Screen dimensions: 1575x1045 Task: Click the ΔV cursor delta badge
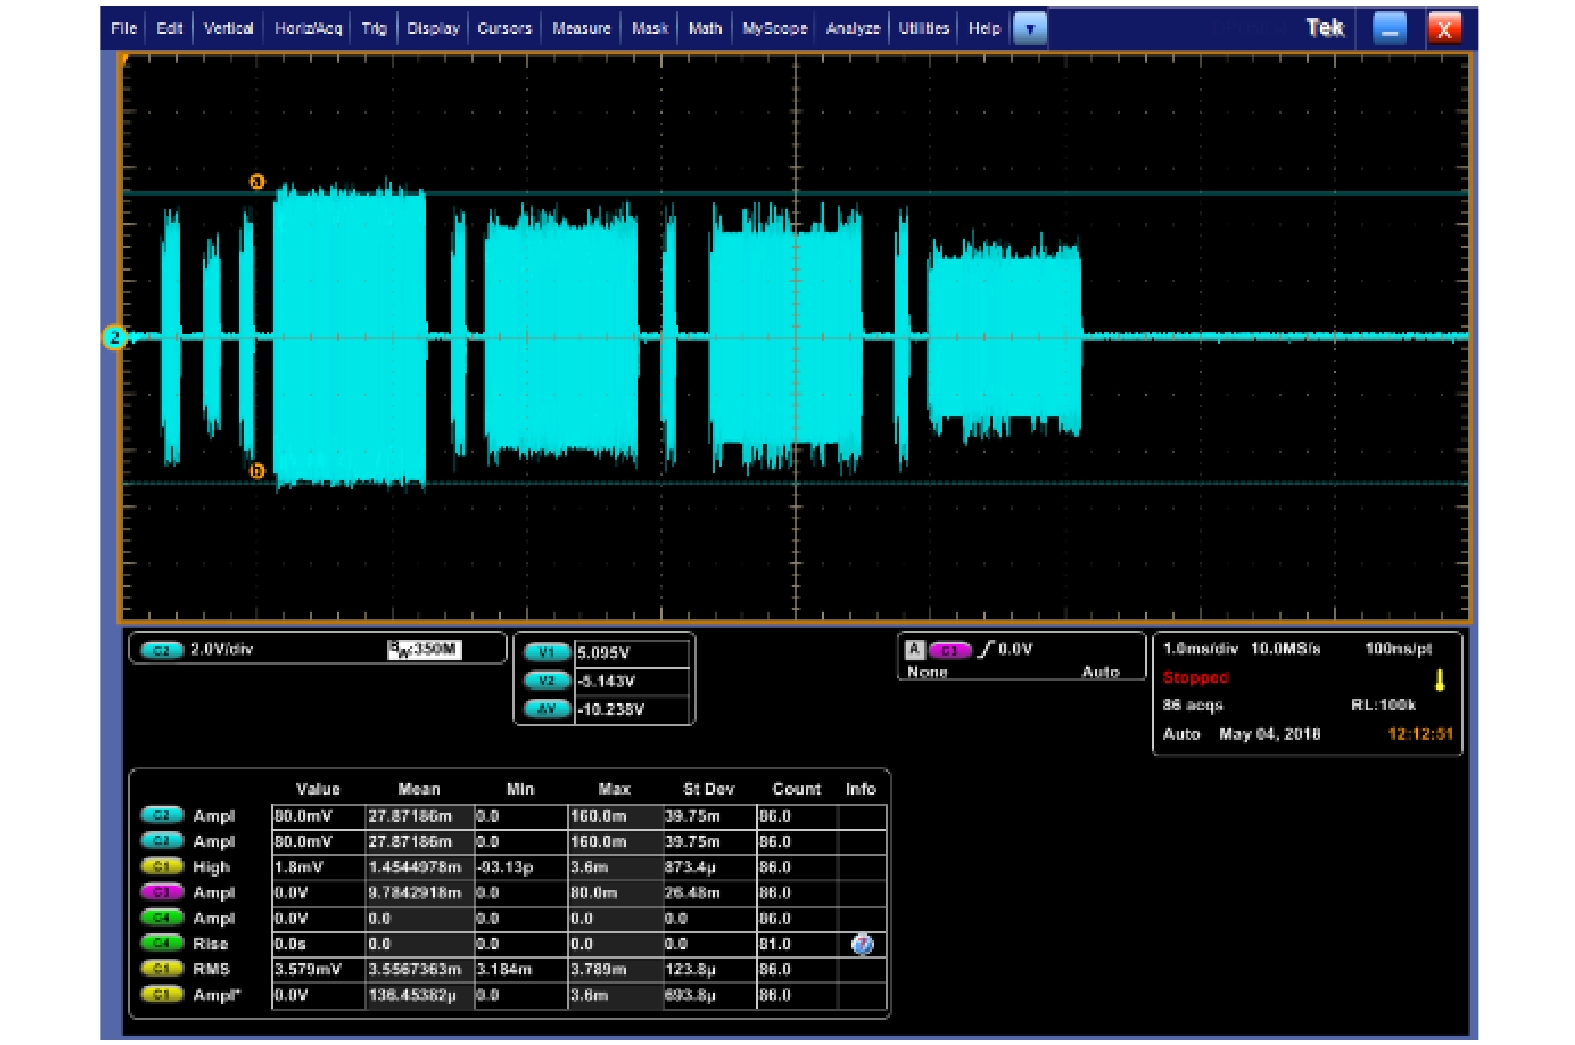[546, 709]
